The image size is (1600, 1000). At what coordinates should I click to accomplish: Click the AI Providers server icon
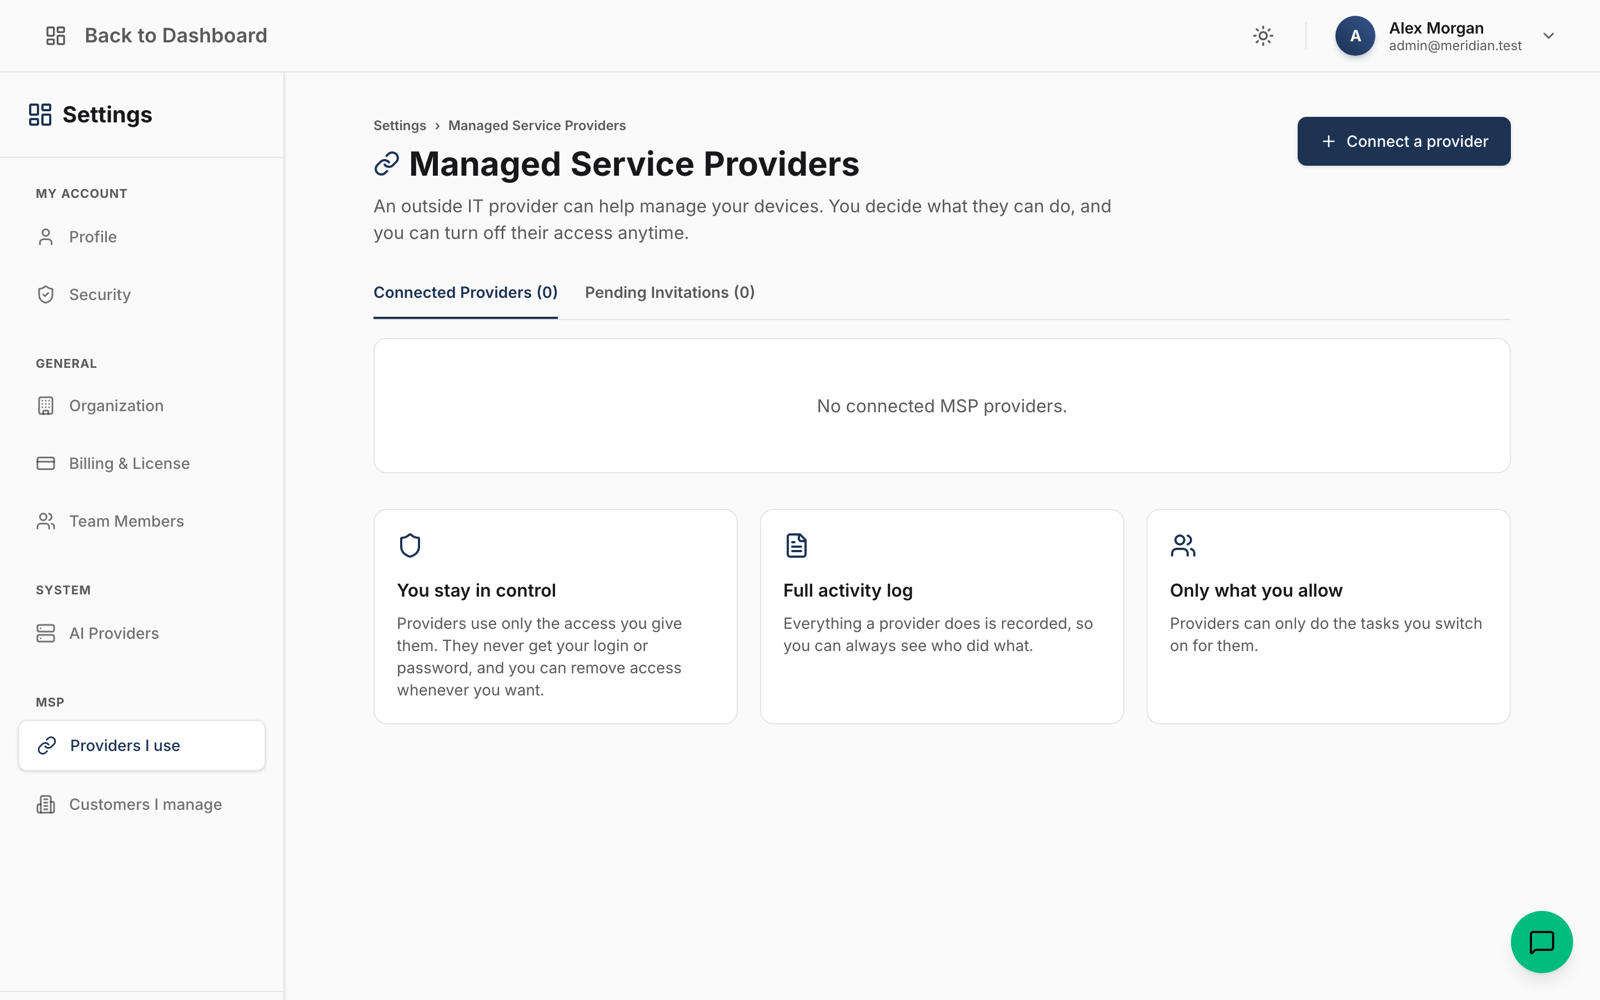coord(46,634)
